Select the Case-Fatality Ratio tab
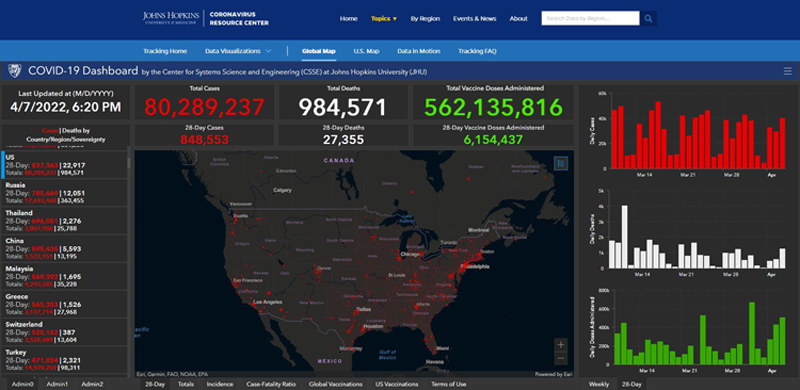 (271, 384)
